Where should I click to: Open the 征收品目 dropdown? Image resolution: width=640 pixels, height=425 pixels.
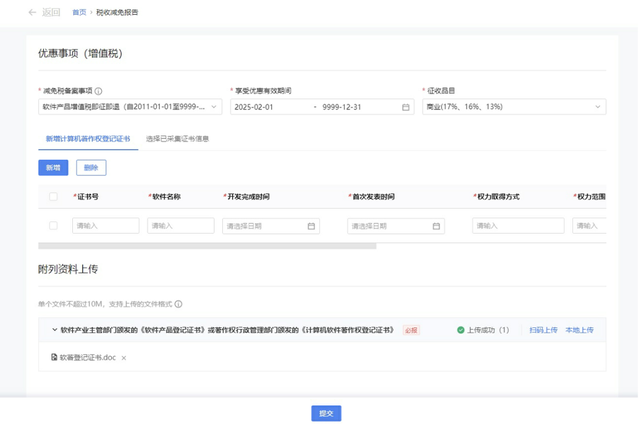514,107
